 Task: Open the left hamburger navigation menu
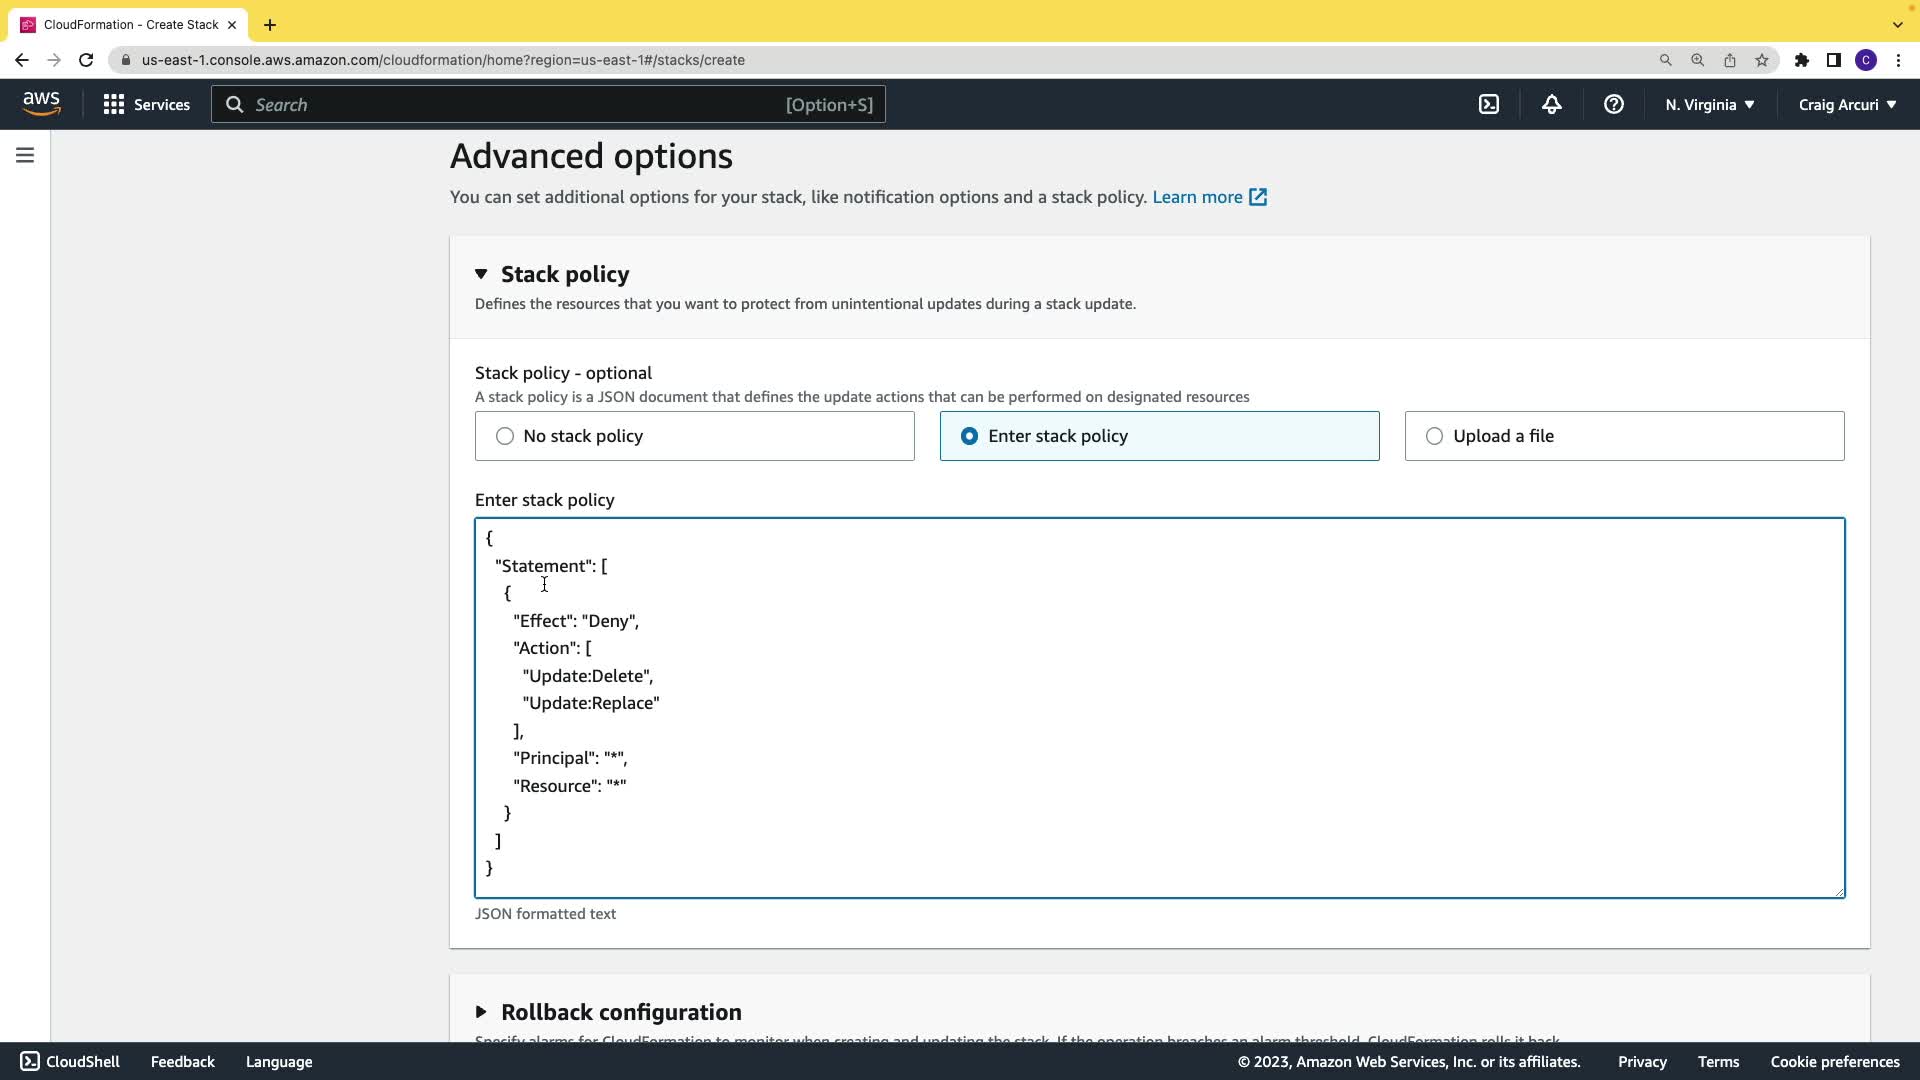(x=25, y=155)
